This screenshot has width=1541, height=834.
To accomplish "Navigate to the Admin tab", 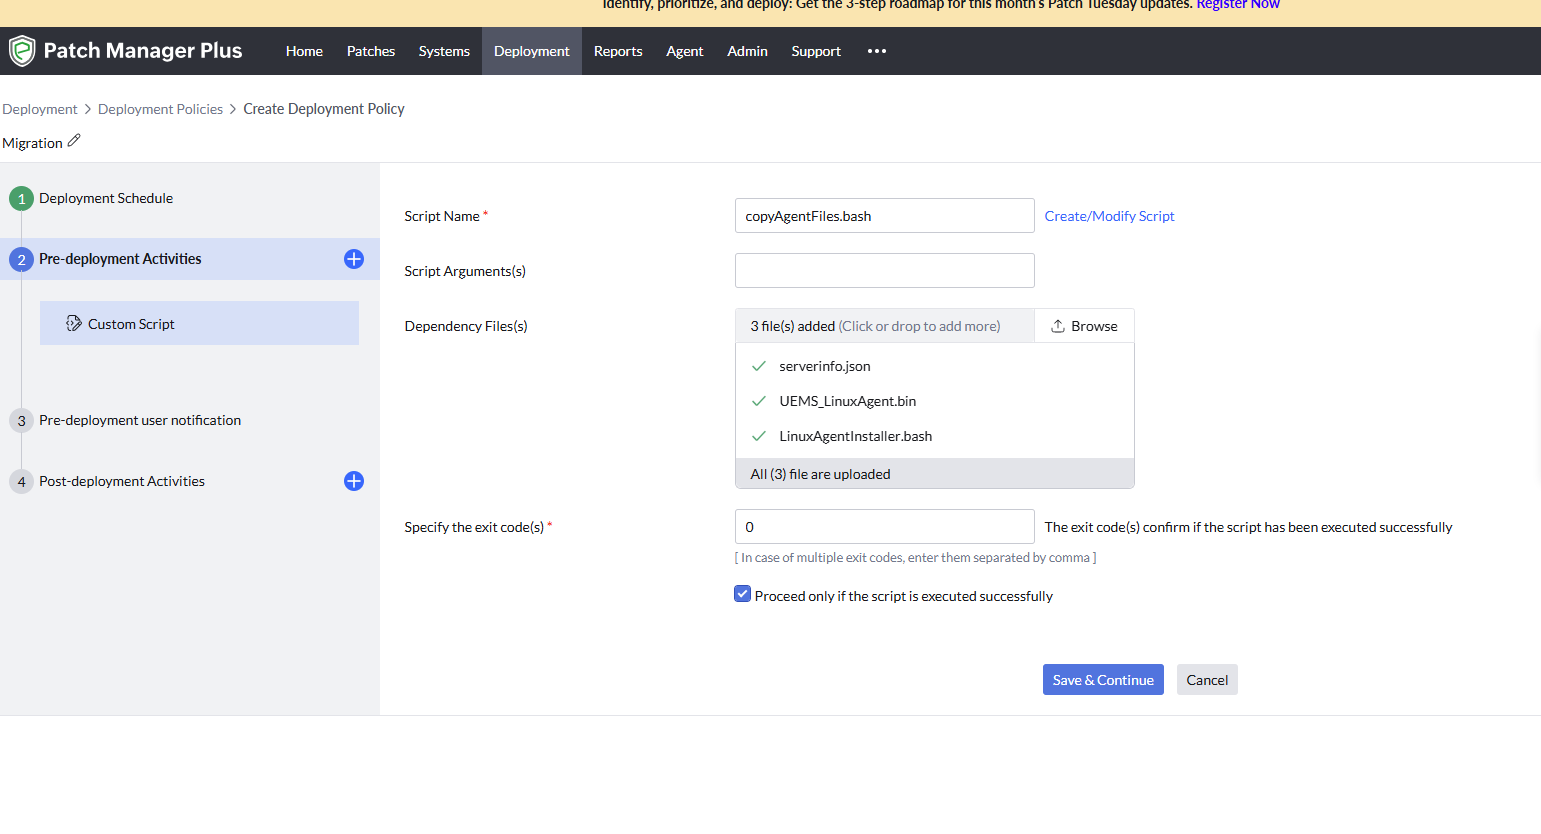I will pos(747,51).
